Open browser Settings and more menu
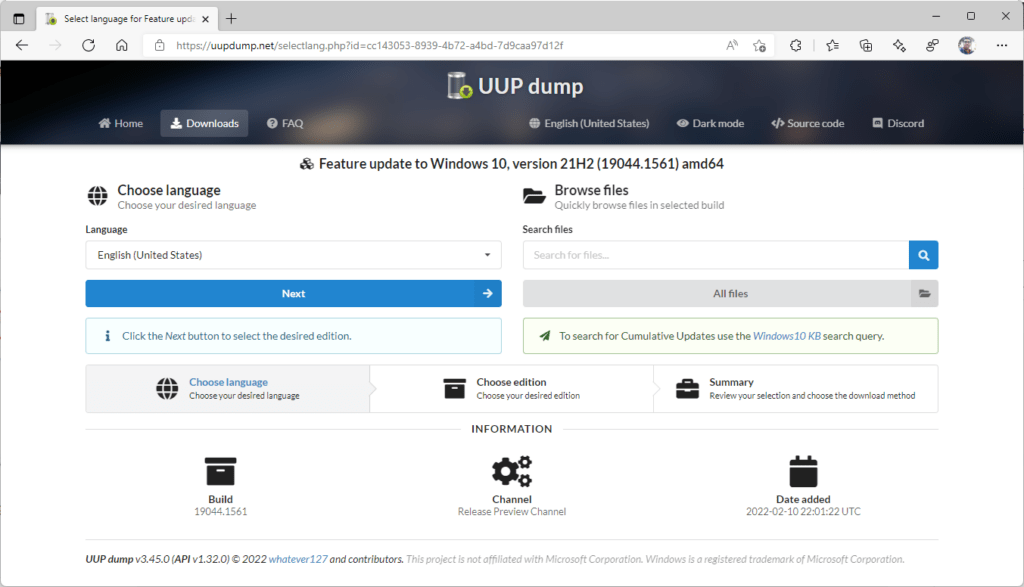The height and width of the screenshot is (587, 1024). (1001, 45)
